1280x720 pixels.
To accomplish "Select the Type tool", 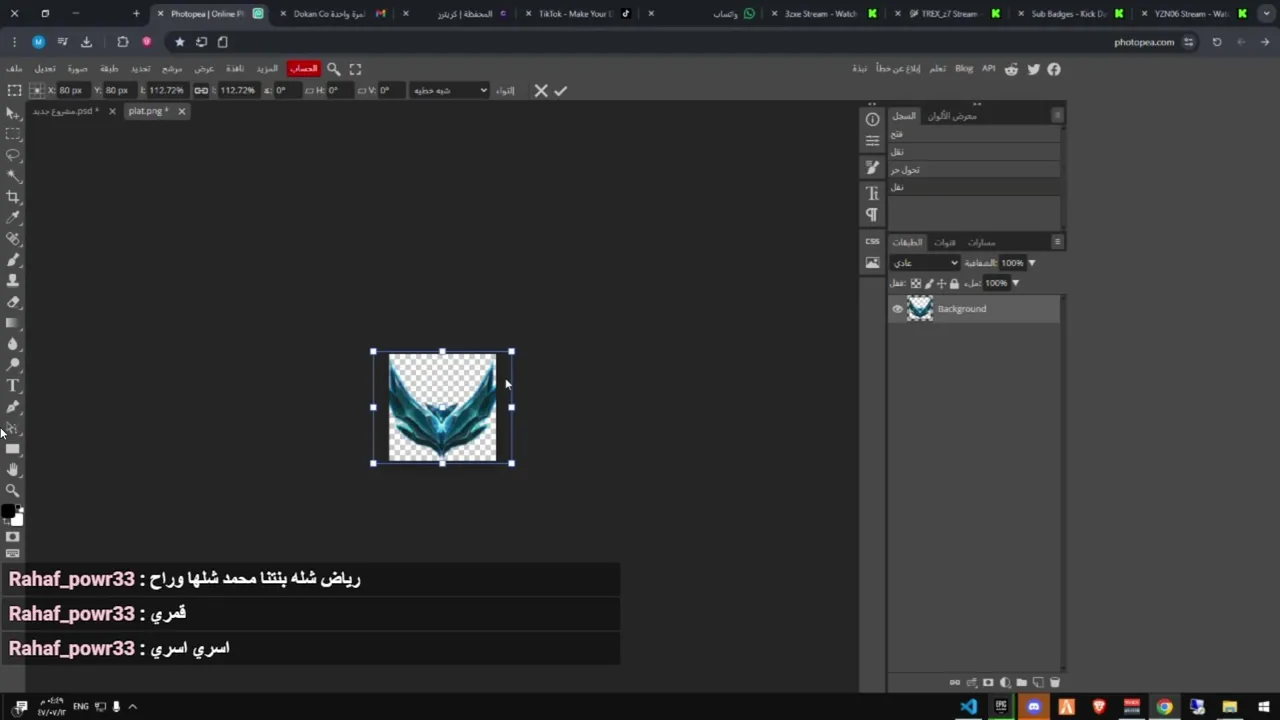I will (13, 386).
